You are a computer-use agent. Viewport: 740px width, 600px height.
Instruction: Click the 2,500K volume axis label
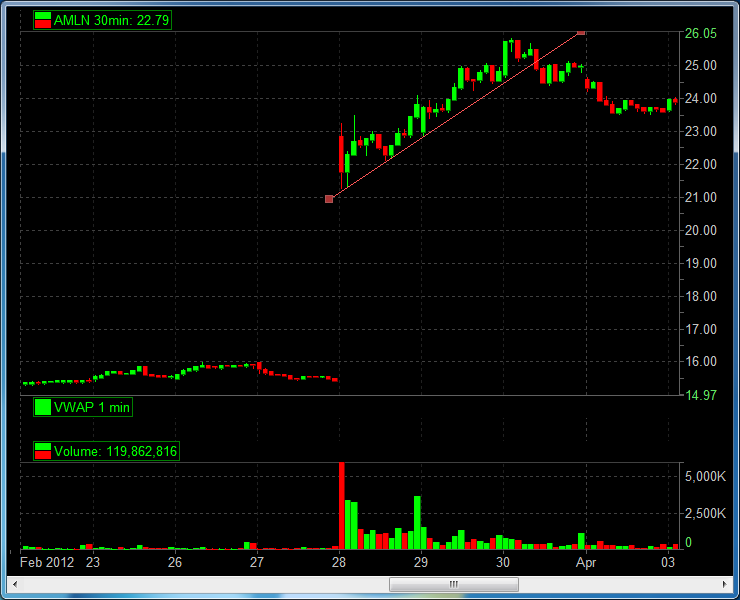click(705, 514)
